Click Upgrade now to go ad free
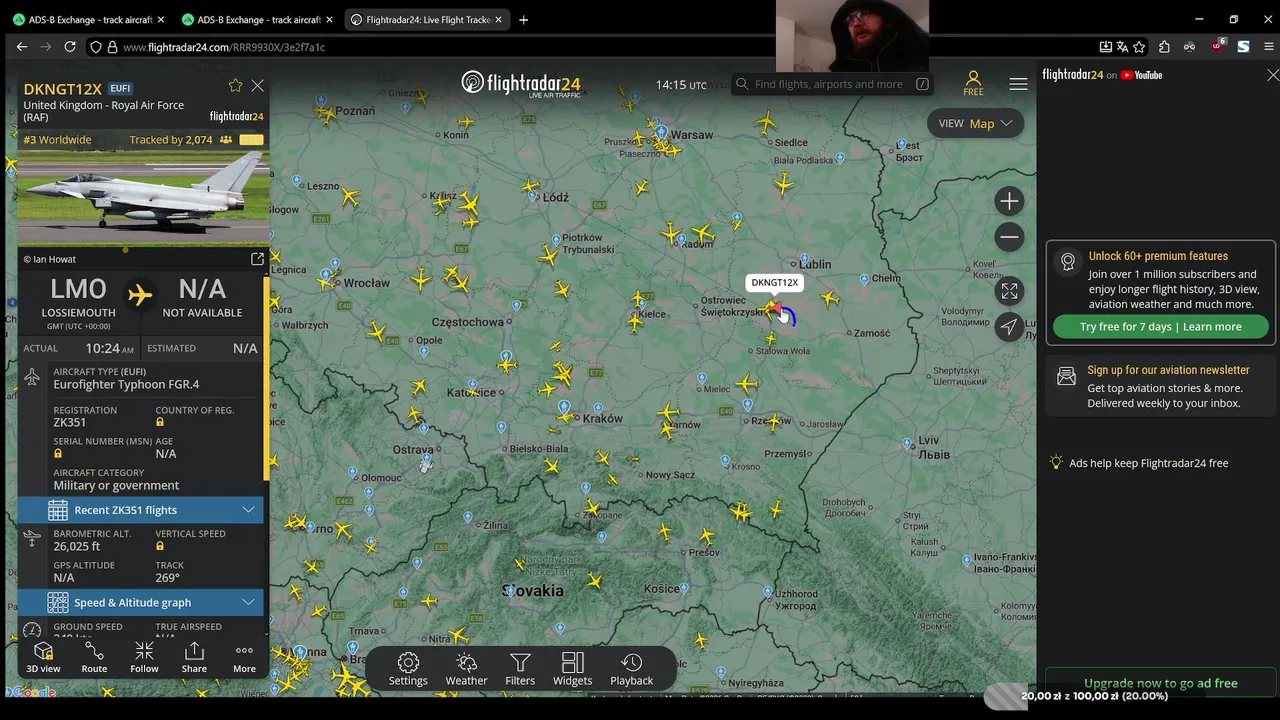The image size is (1280, 720). point(1160,683)
